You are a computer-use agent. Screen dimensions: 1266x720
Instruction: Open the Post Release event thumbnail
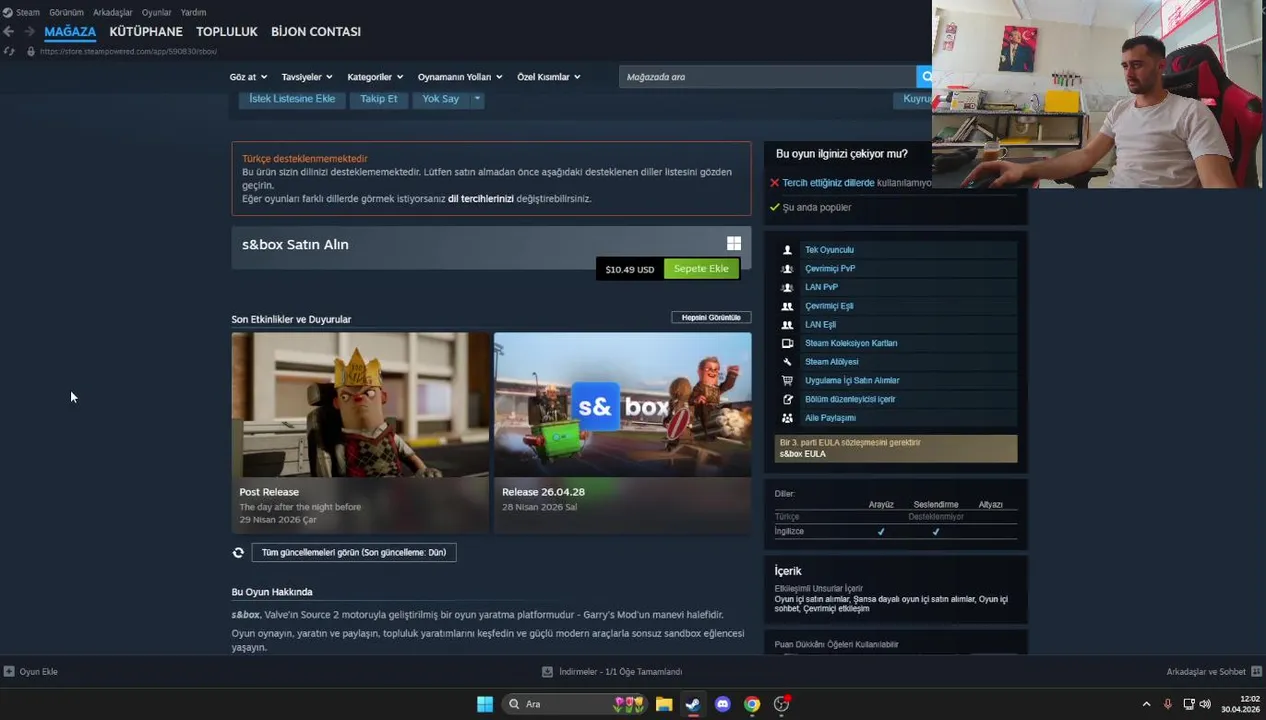pos(360,405)
